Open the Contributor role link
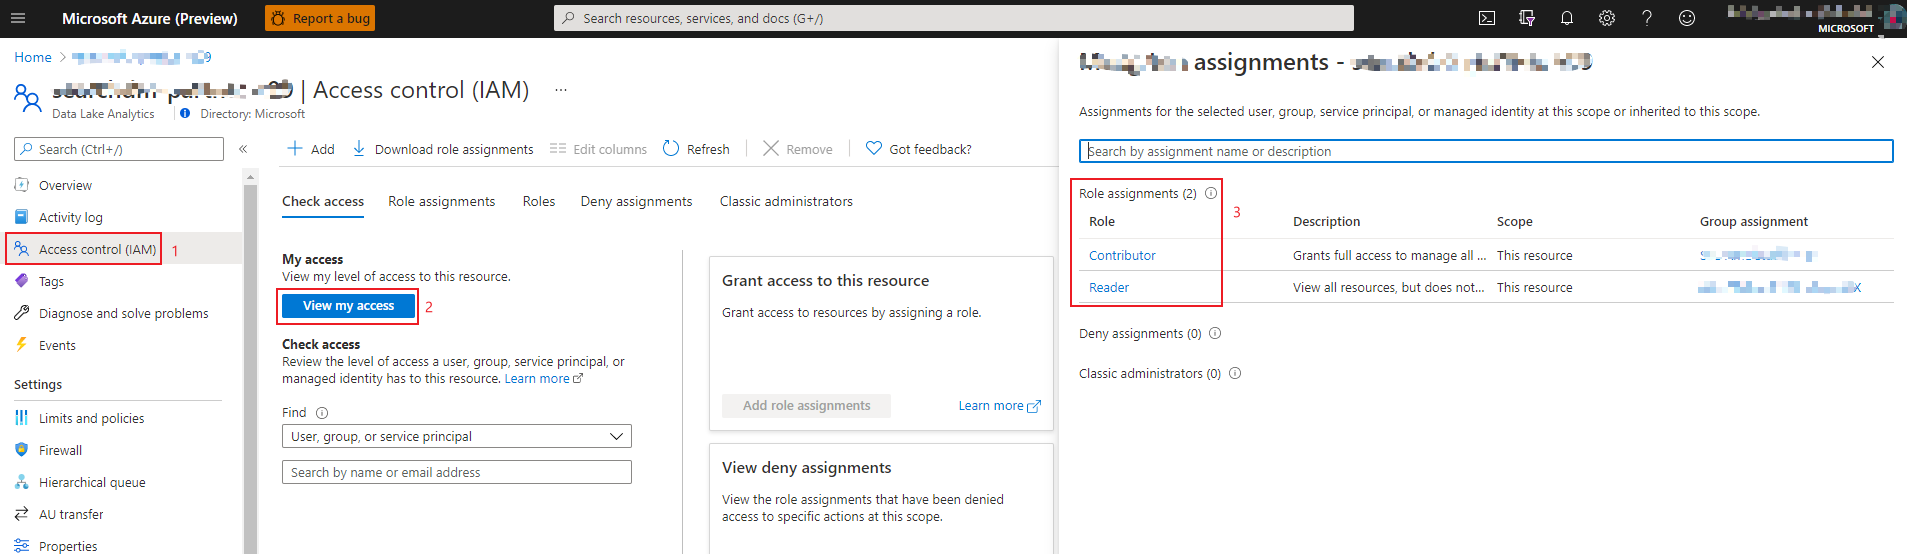Viewport: 1907px width, 554px height. pyautogui.click(x=1122, y=255)
